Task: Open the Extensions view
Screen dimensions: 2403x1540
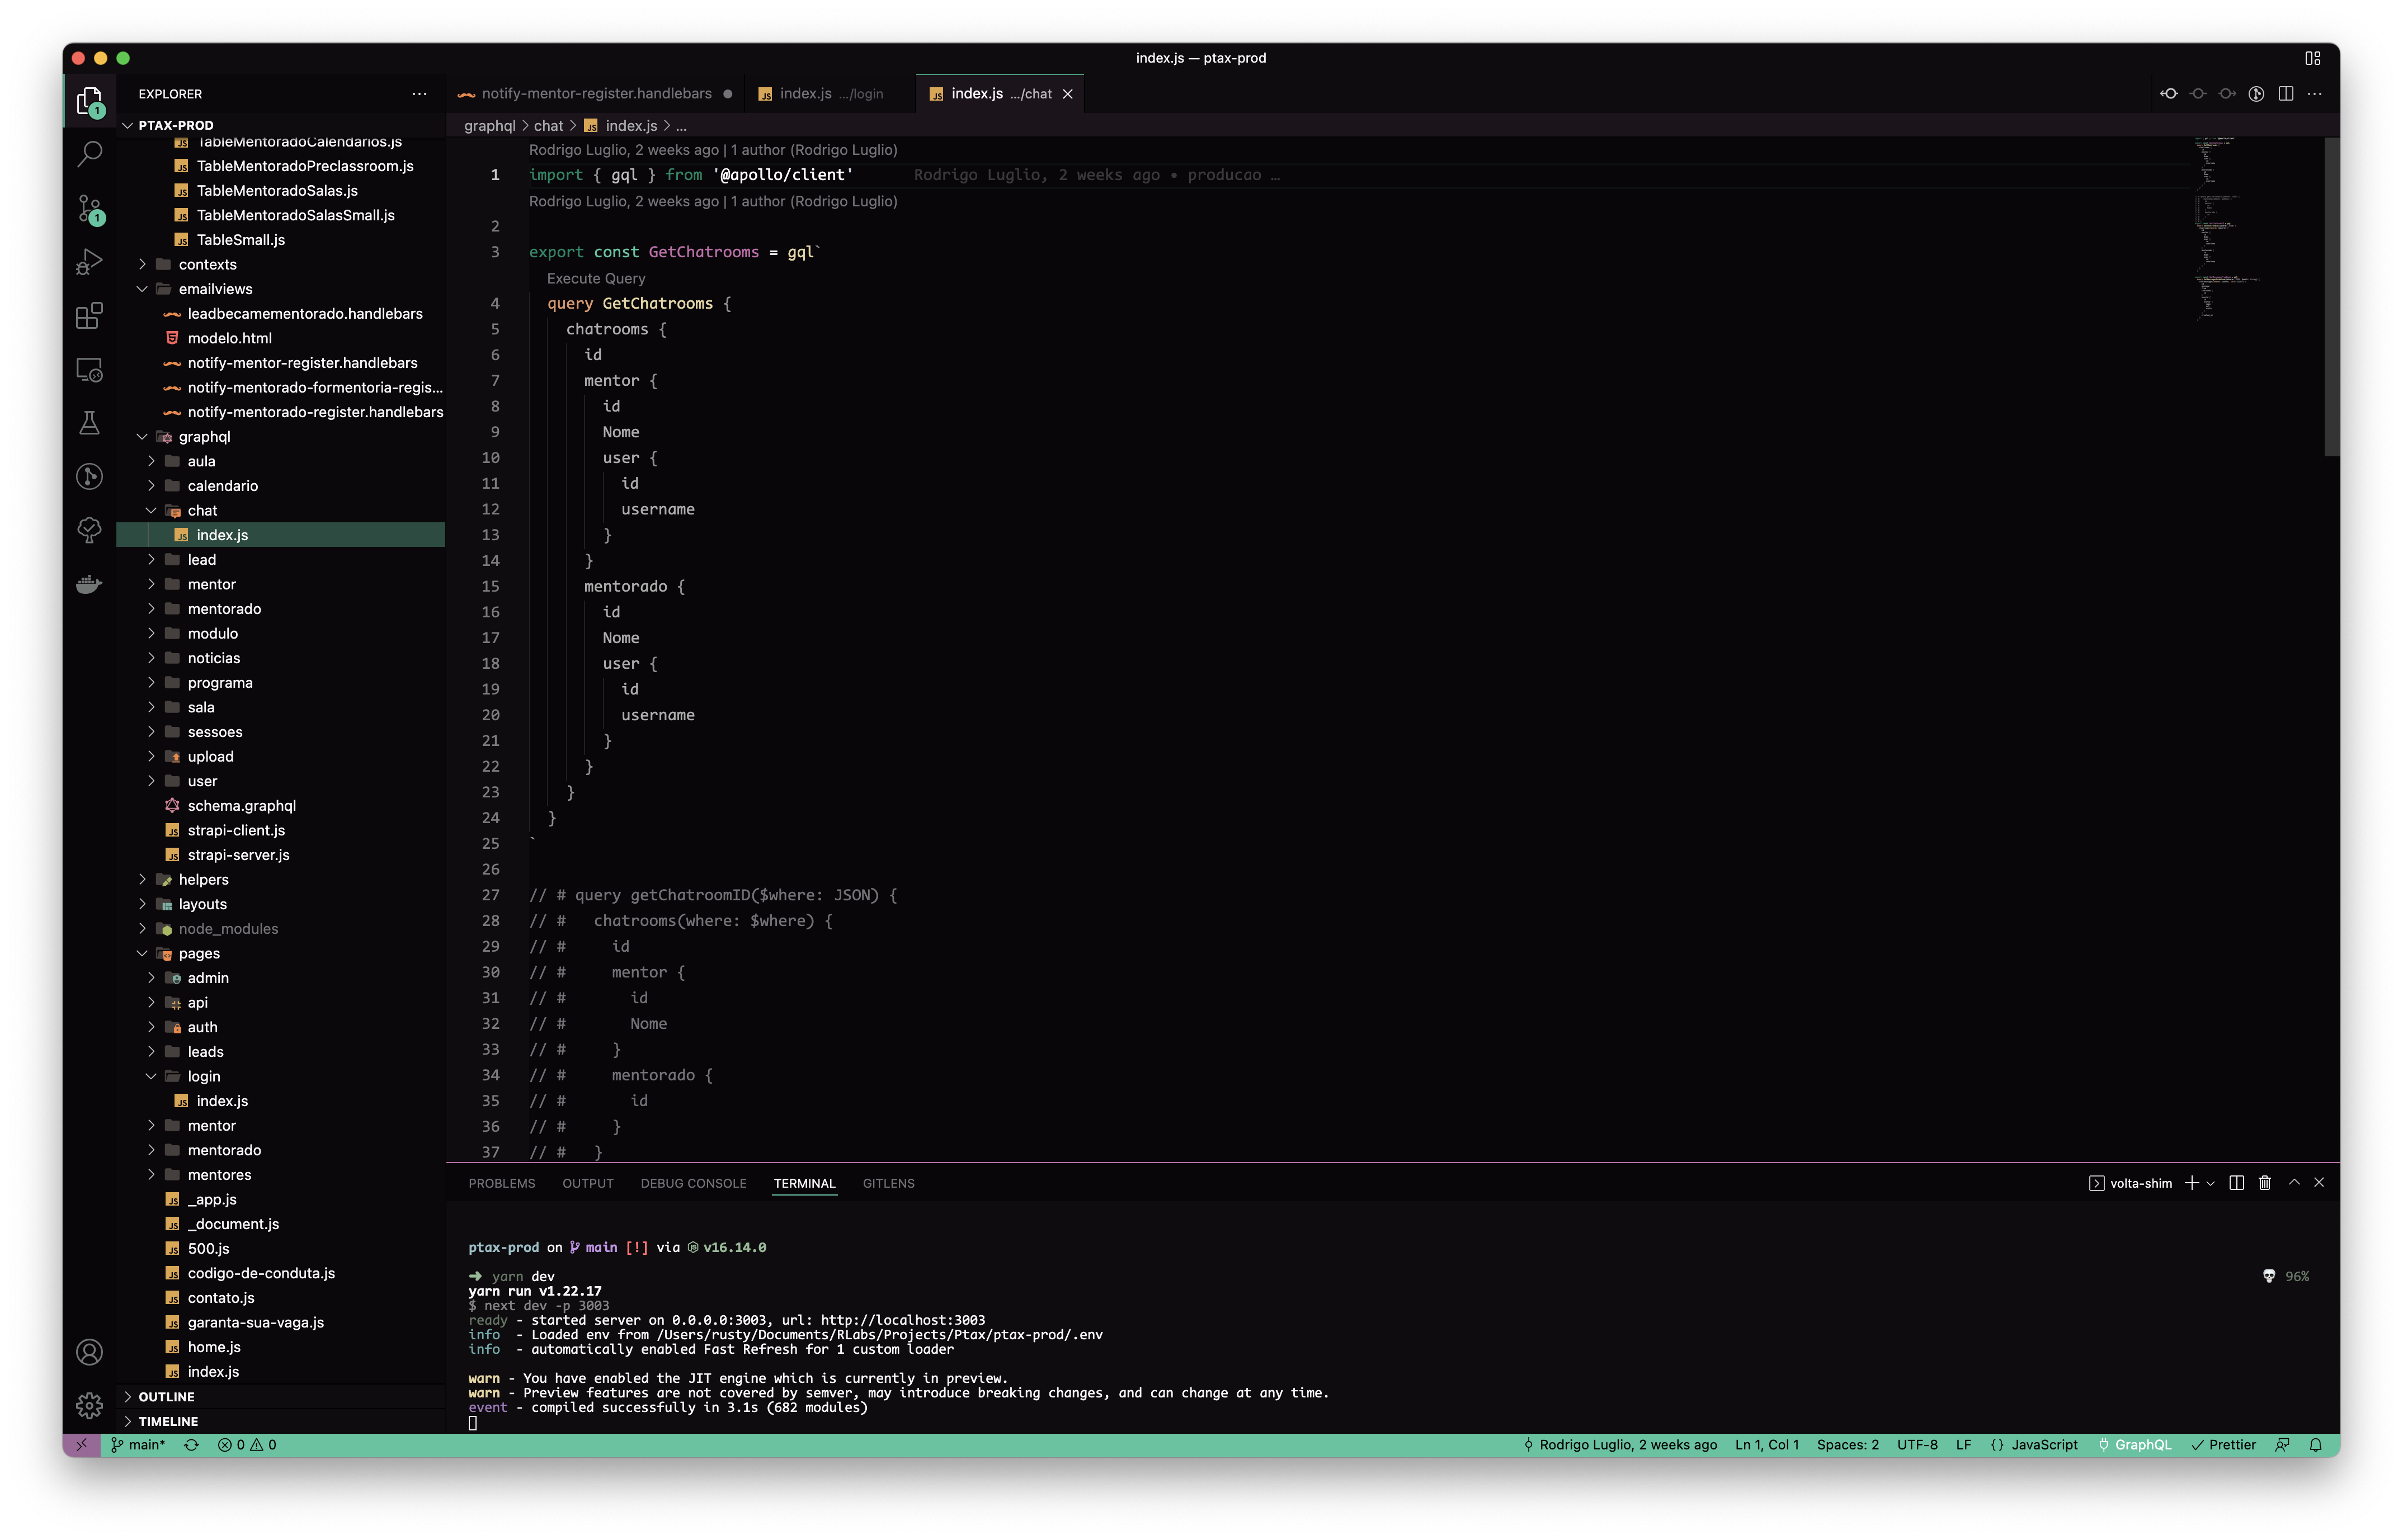Action: [89, 316]
